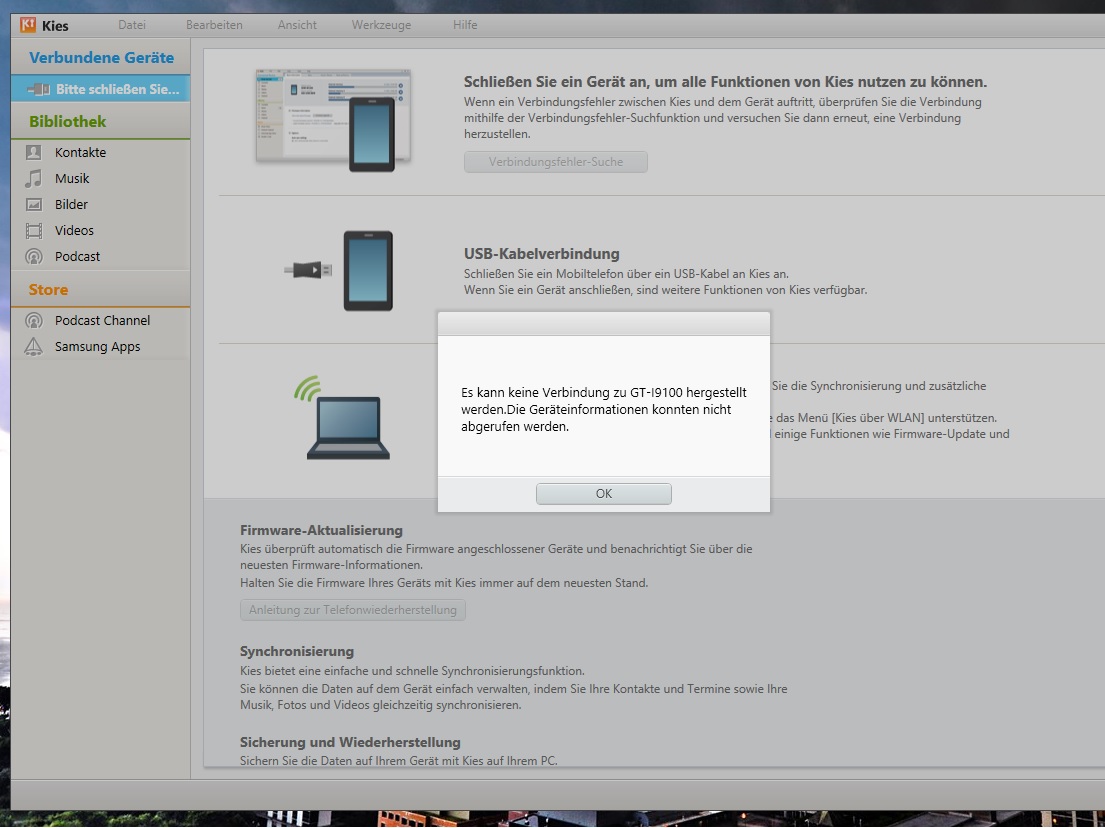Click the Podcast icon under Bibliothek
Screen dimensions: 1105x828
pos(34,257)
